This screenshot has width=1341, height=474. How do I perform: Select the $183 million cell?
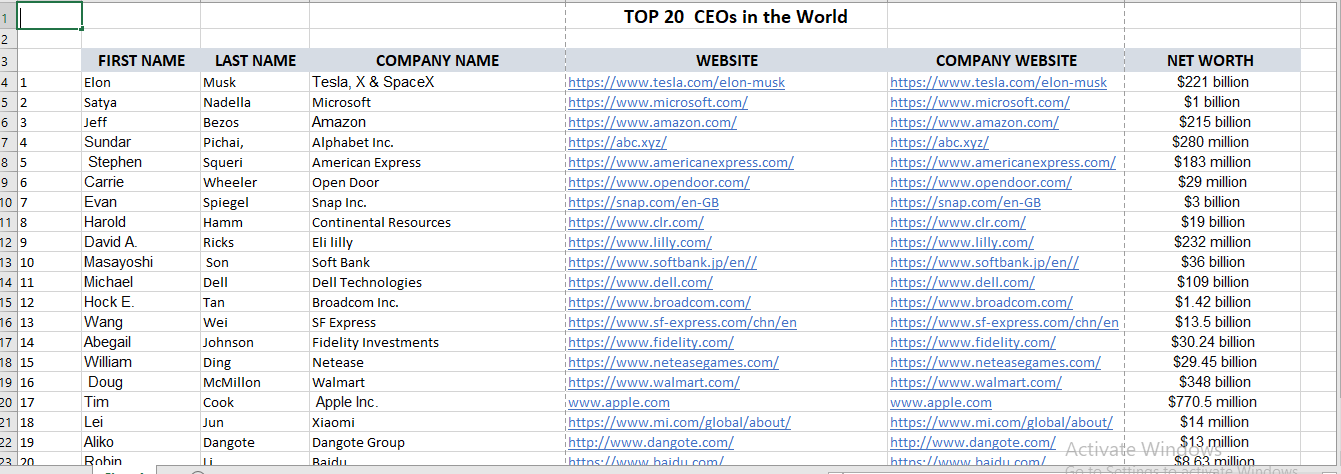tap(1212, 162)
